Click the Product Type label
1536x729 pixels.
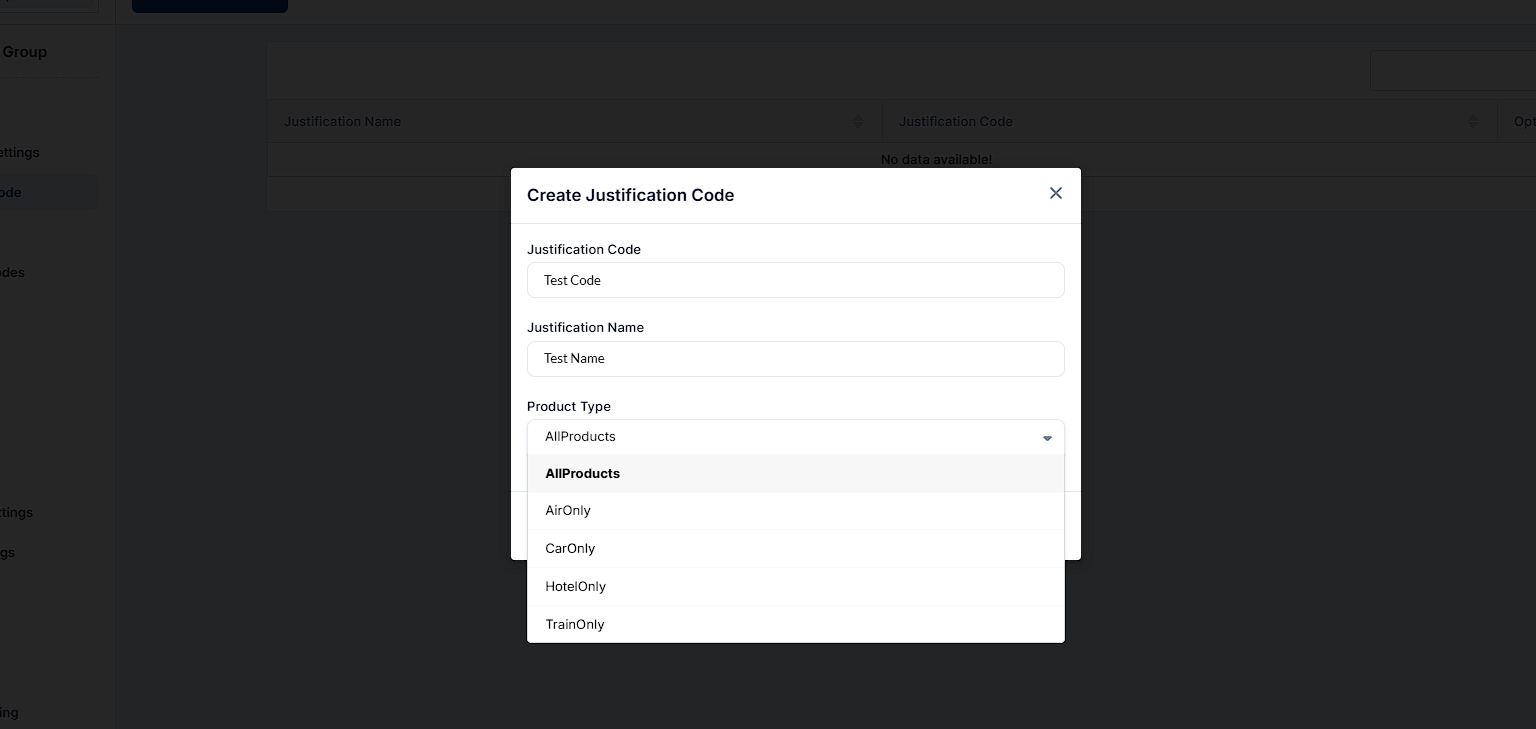568,406
